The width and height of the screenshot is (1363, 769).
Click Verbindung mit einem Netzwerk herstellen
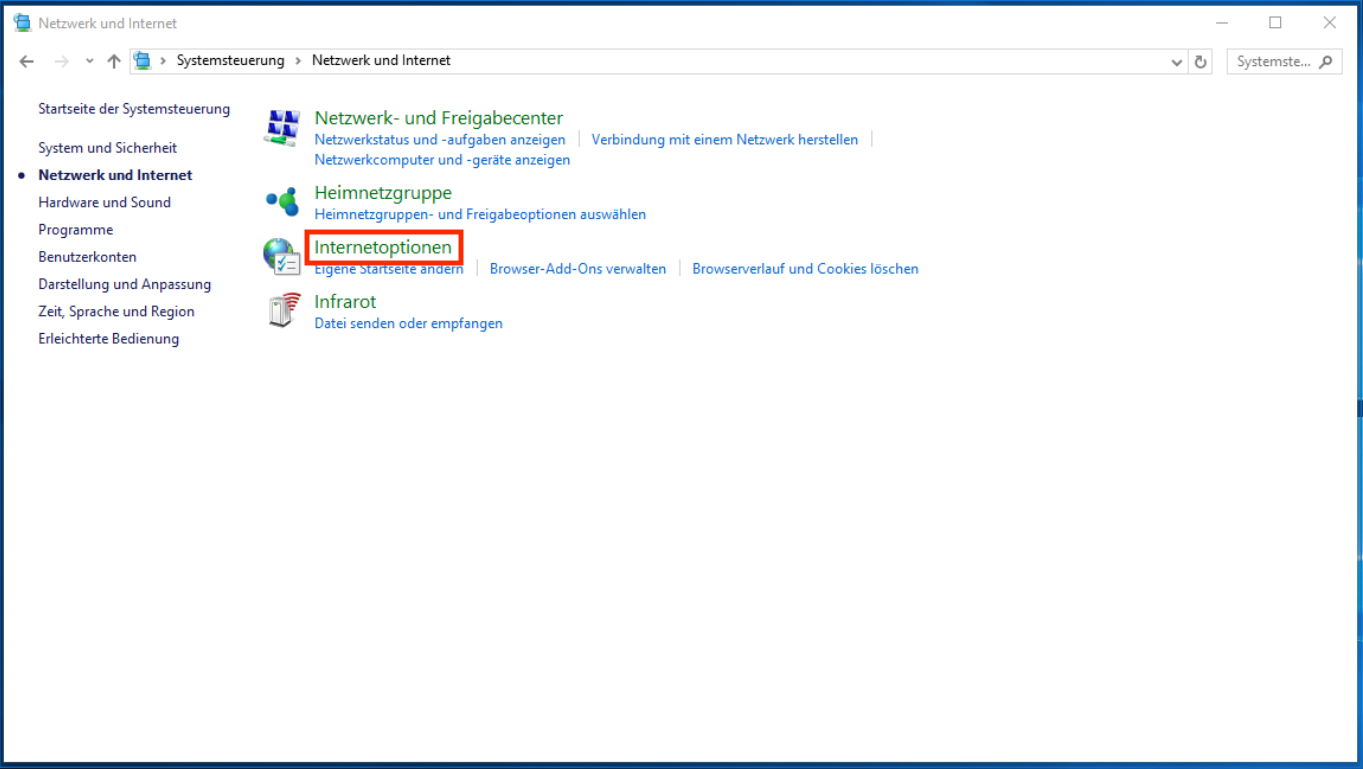click(725, 140)
